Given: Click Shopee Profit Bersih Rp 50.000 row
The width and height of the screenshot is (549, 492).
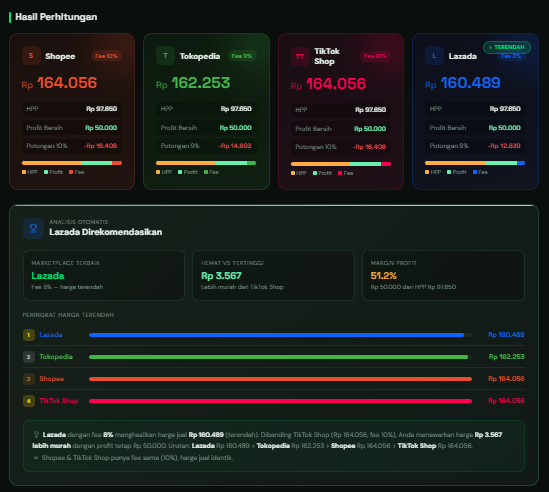Looking at the screenshot, I should pos(72,128).
